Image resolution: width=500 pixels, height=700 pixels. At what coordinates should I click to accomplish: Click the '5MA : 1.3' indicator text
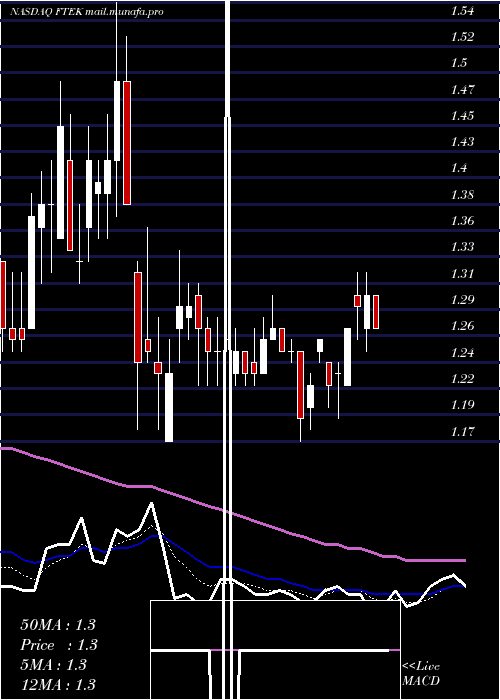(x=54, y=665)
